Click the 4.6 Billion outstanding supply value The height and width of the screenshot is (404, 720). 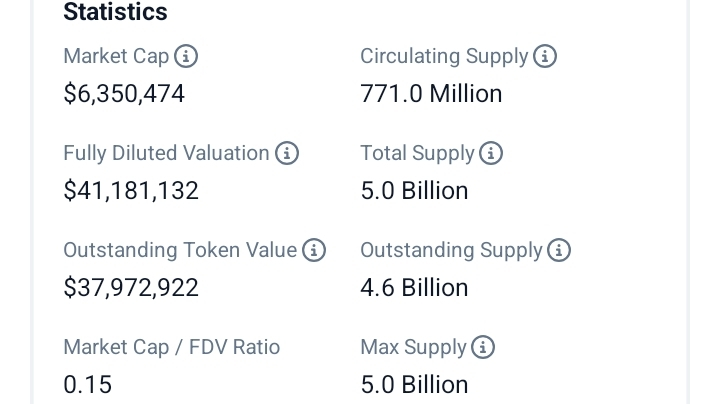pyautogui.click(x=414, y=288)
